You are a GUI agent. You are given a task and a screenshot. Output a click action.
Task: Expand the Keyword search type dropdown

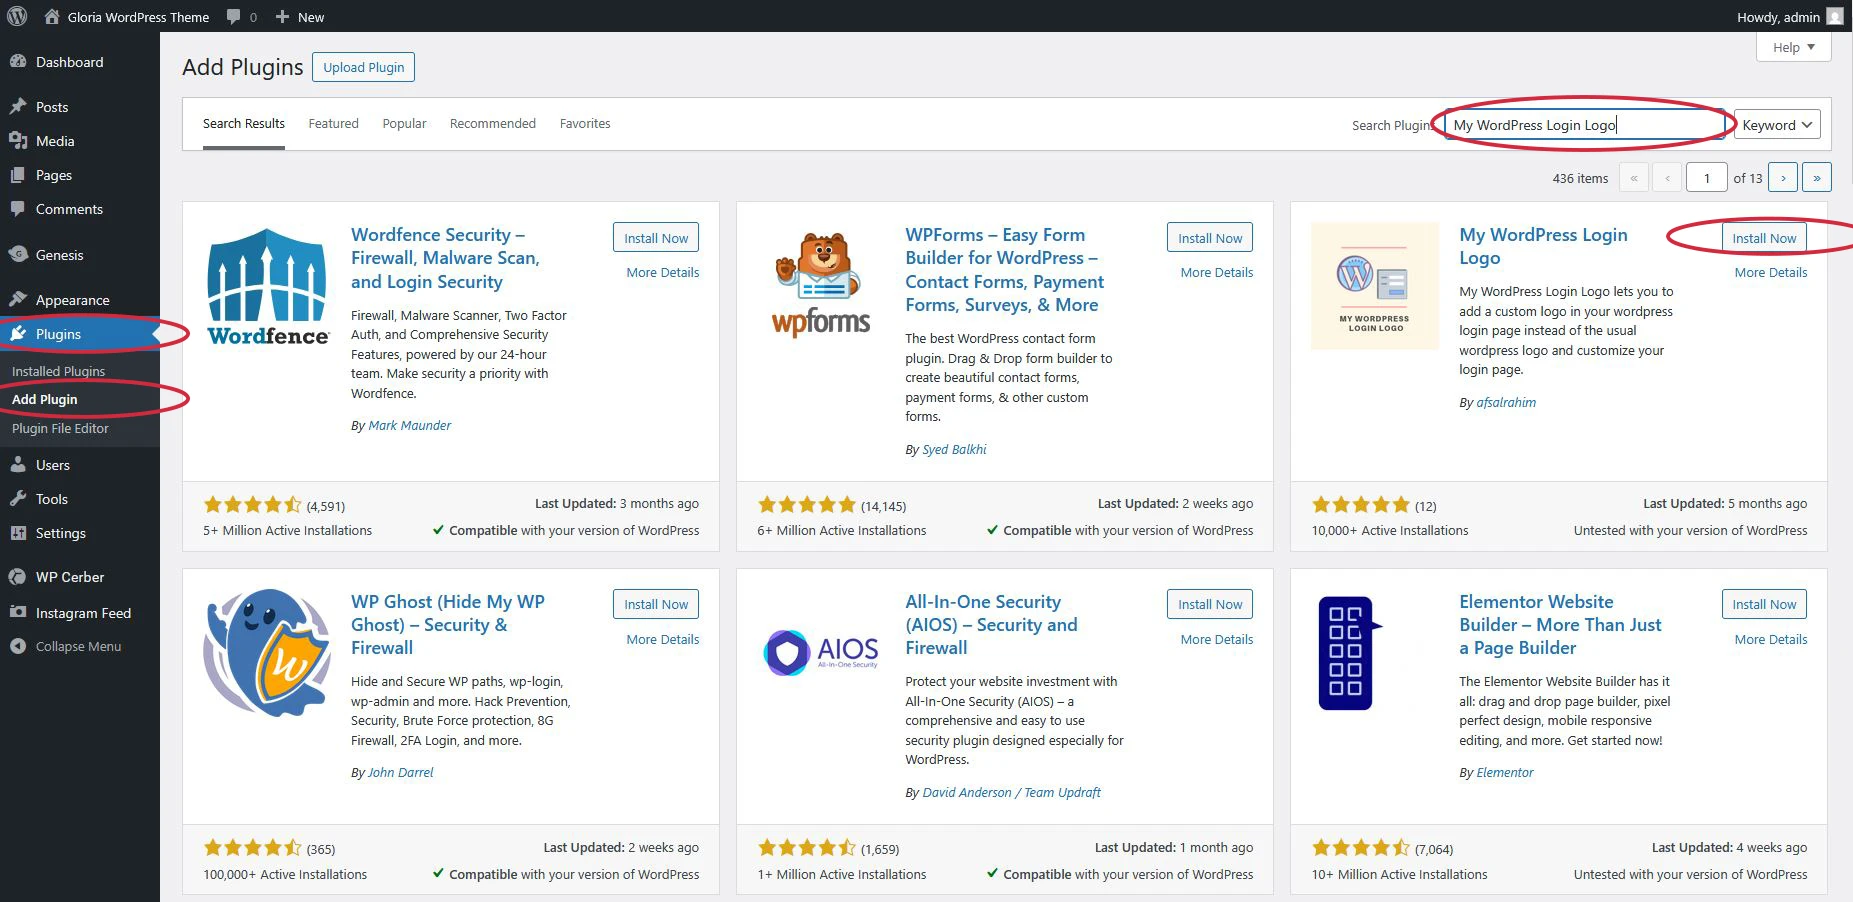[x=1776, y=125]
